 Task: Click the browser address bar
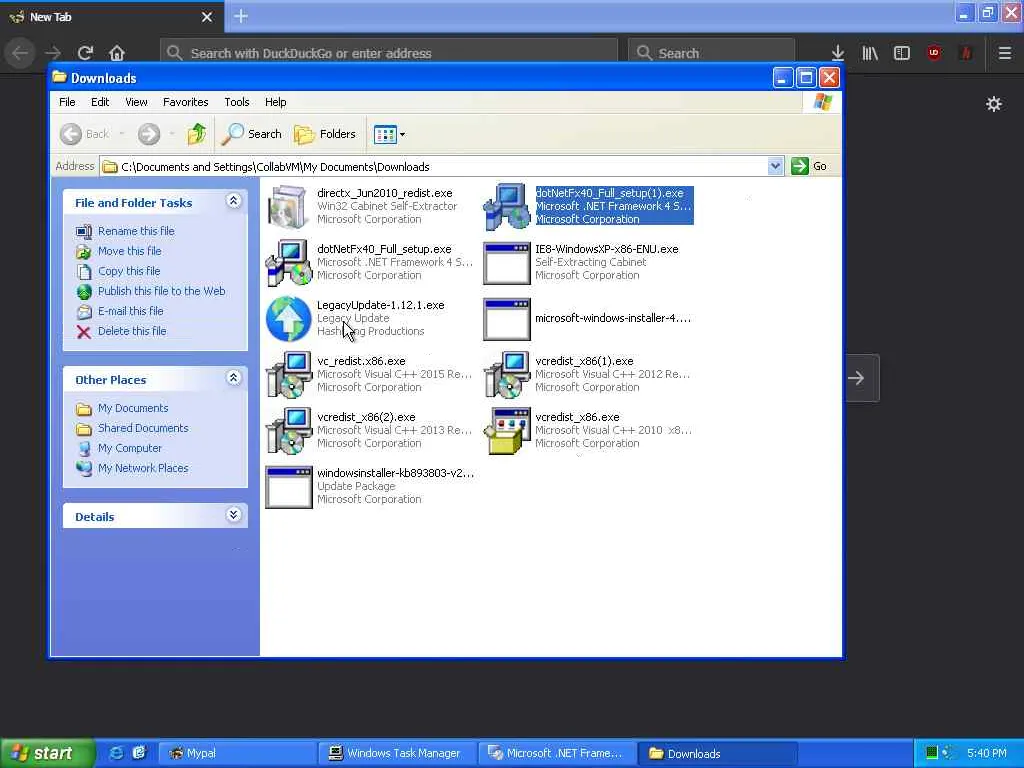click(389, 53)
